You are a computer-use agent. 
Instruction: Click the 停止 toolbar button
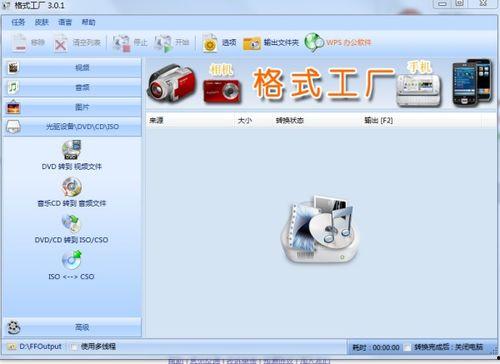click(x=129, y=43)
